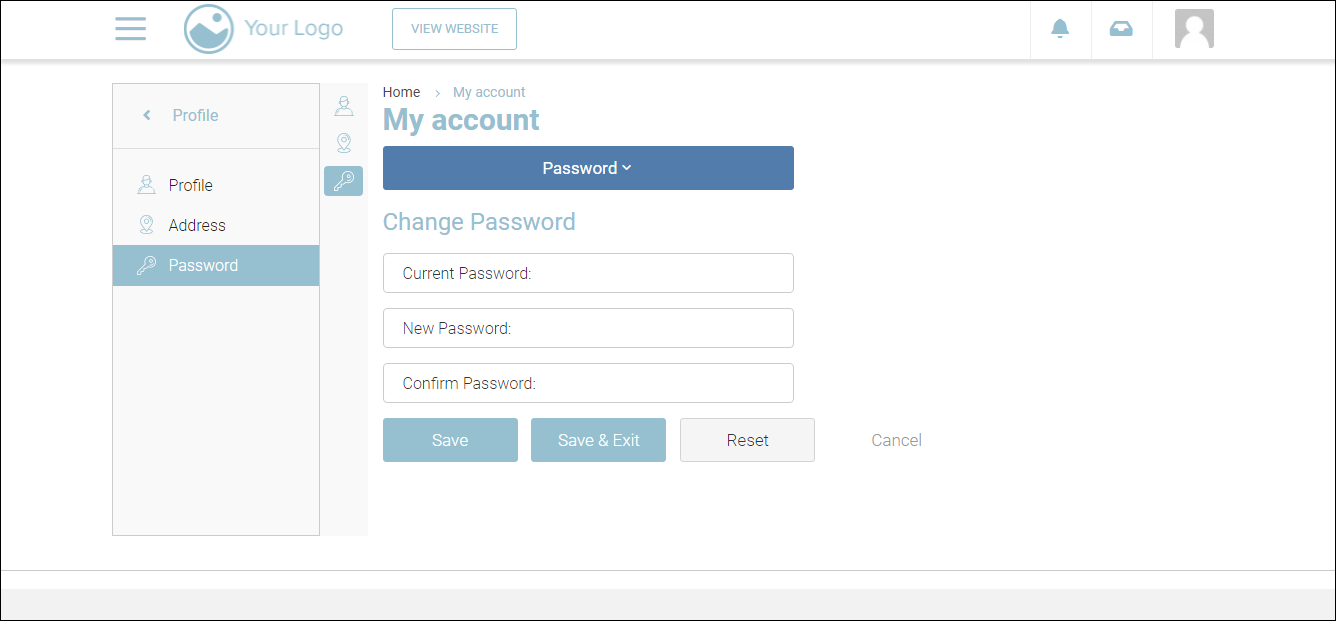Screen dimensions: 1336x621
Task: Select Password in the sidebar menu
Action: [x=203, y=265]
